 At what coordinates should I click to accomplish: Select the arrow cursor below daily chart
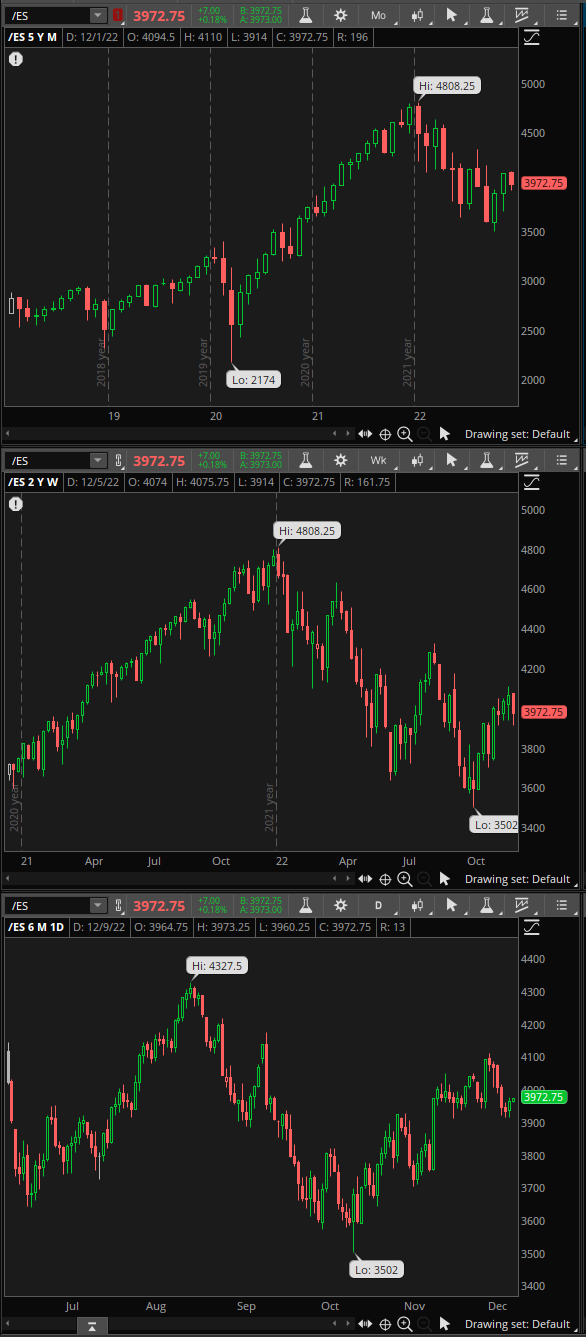[x=445, y=1324]
